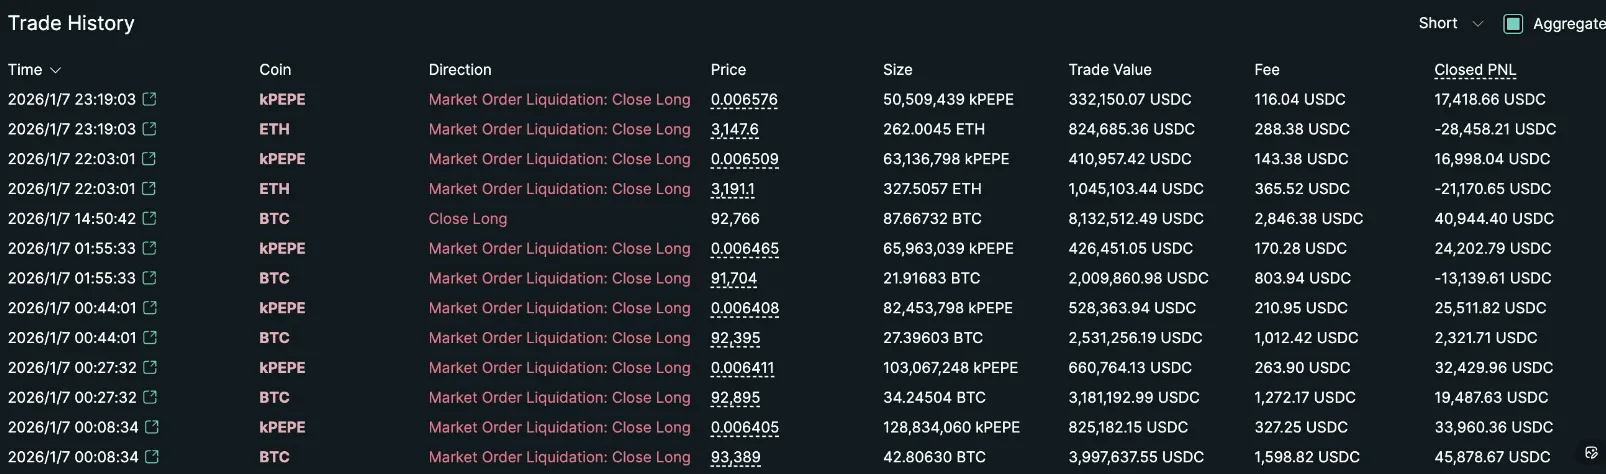Click the Closed PNL column header
Image resolution: width=1606 pixels, height=474 pixels.
(x=1475, y=70)
